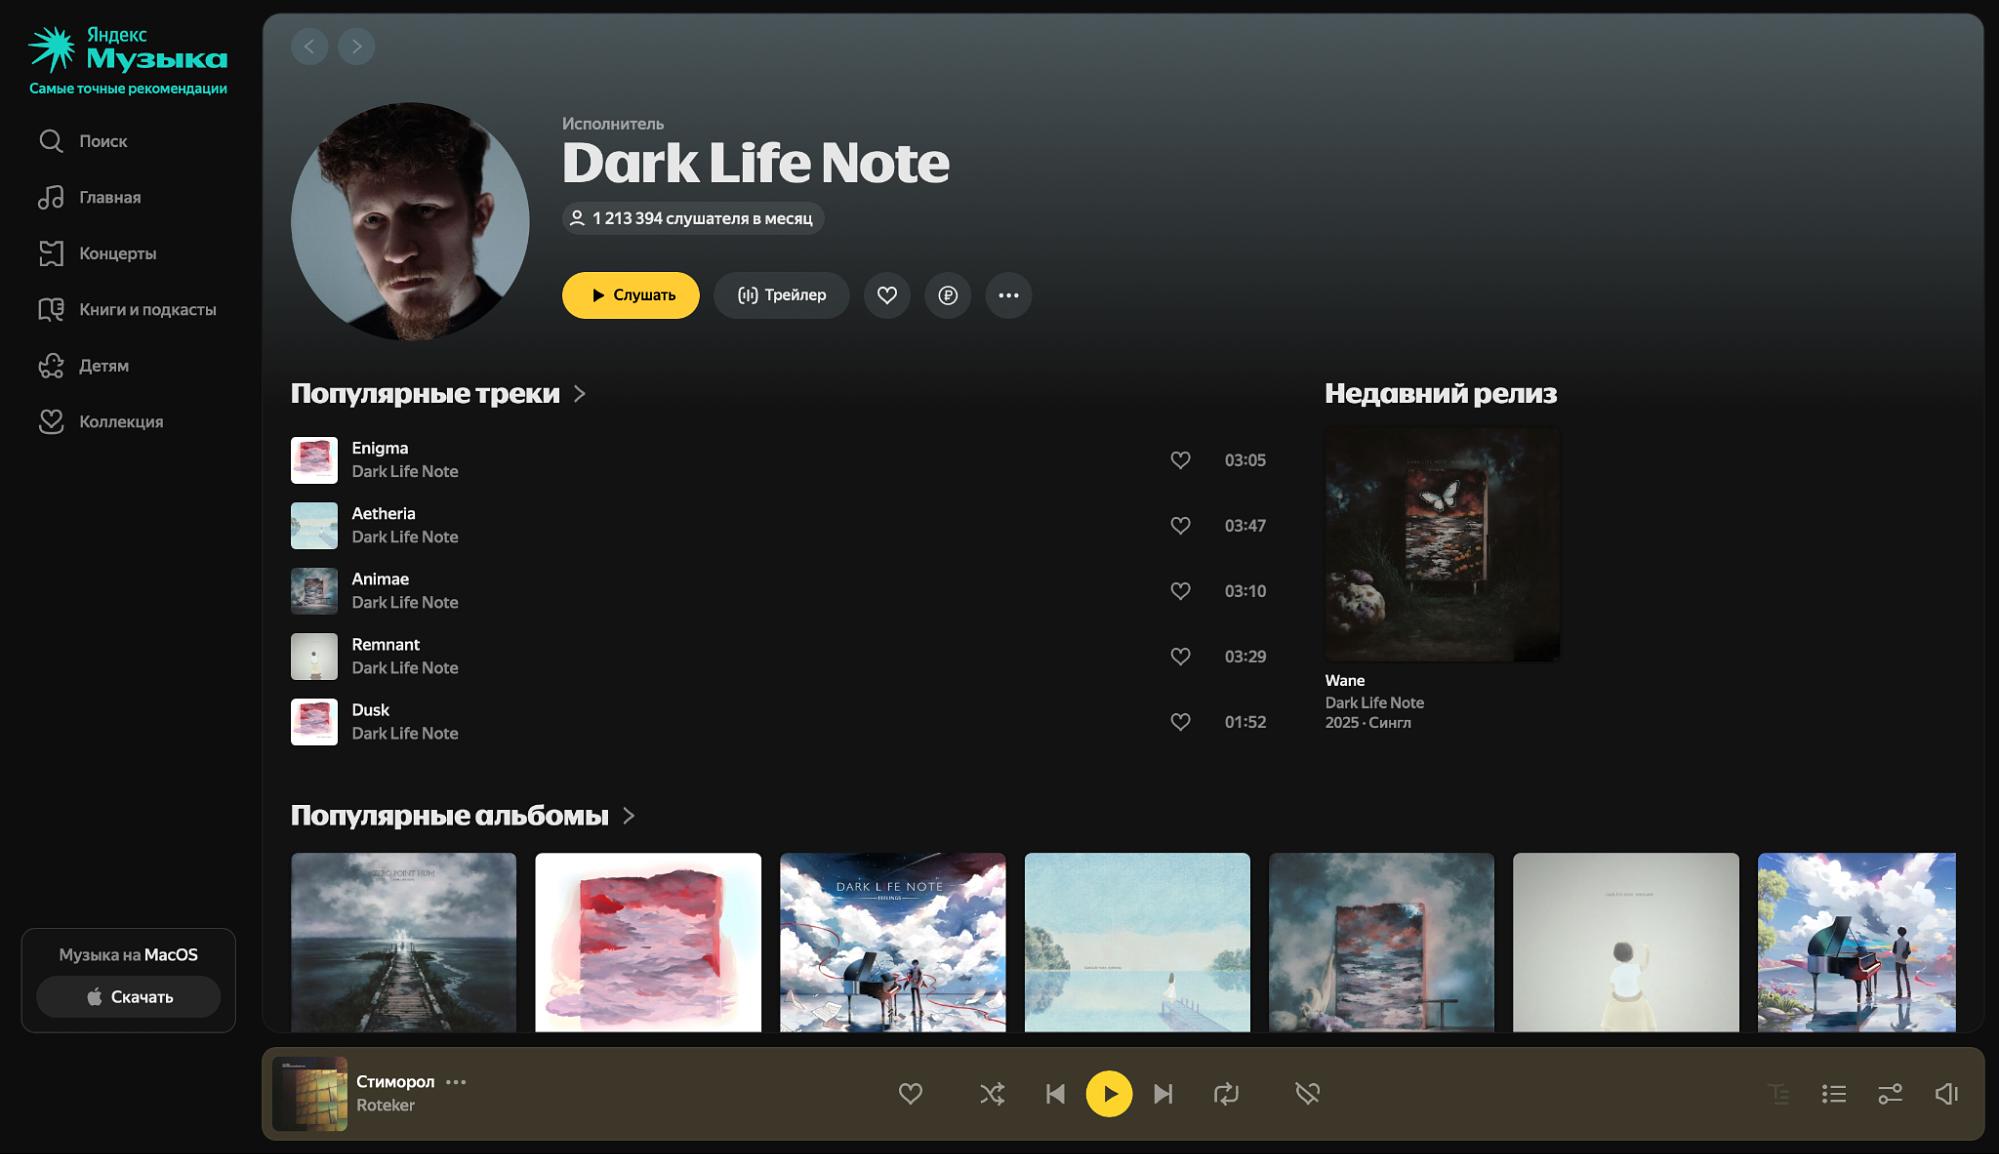1999x1155 pixels.
Task: Go to Концерты in the sidebar
Action: click(x=117, y=253)
